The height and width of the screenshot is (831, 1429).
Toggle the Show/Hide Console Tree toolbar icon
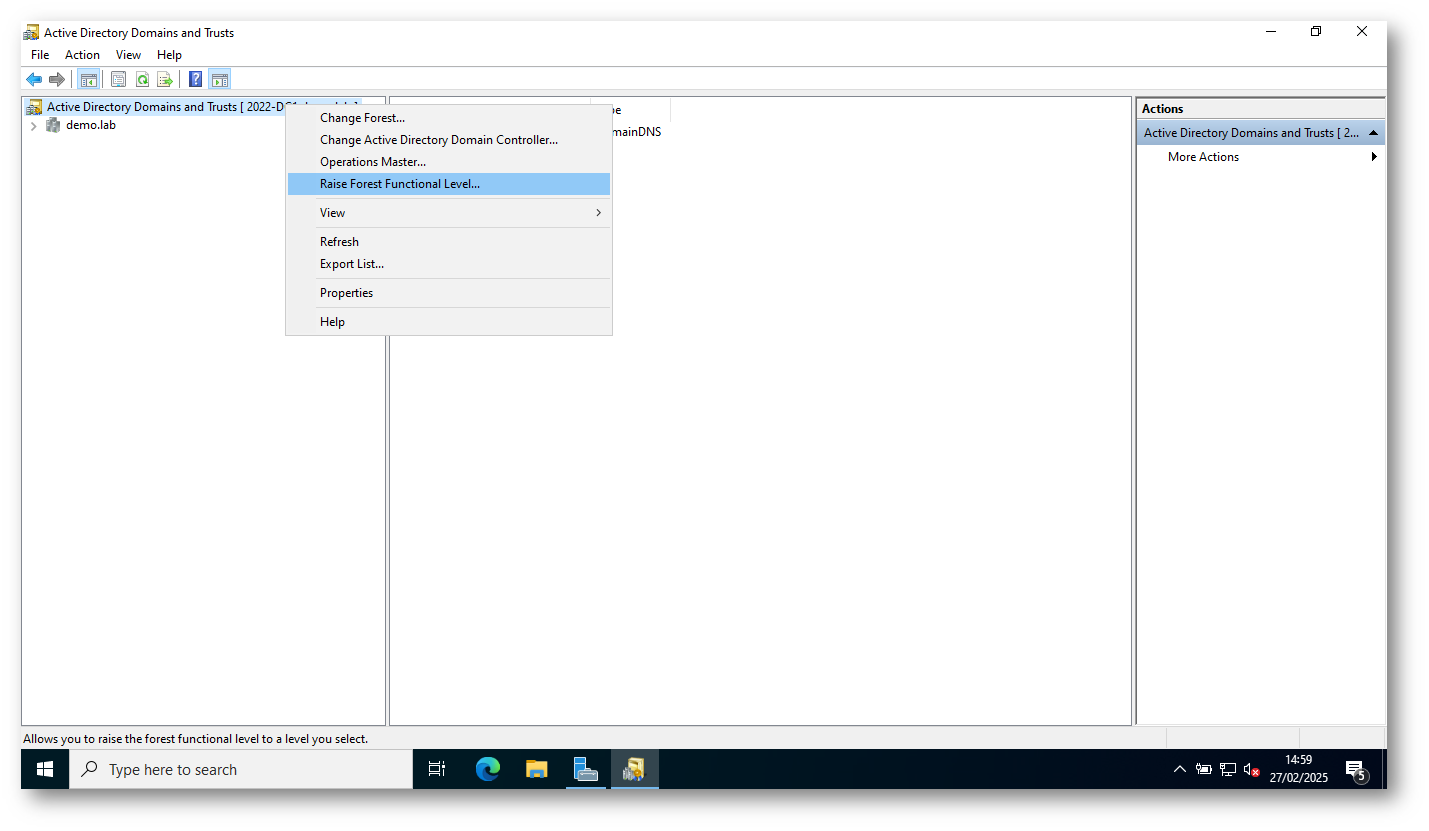(89, 79)
